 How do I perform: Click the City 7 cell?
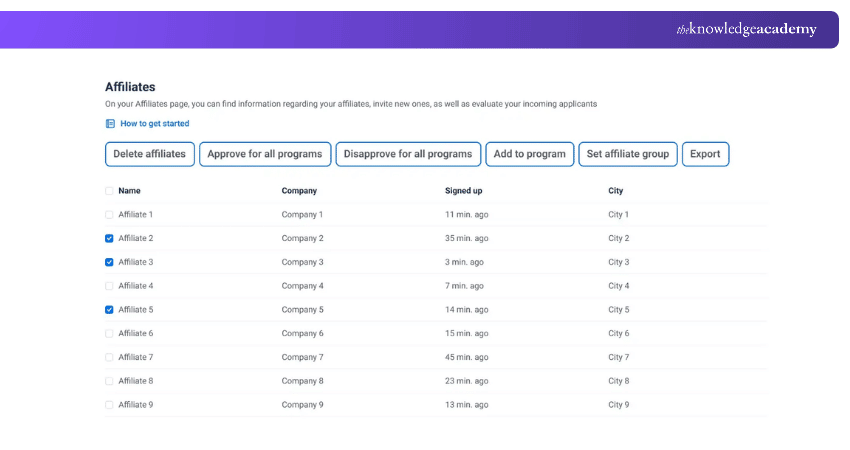pyautogui.click(x=619, y=357)
